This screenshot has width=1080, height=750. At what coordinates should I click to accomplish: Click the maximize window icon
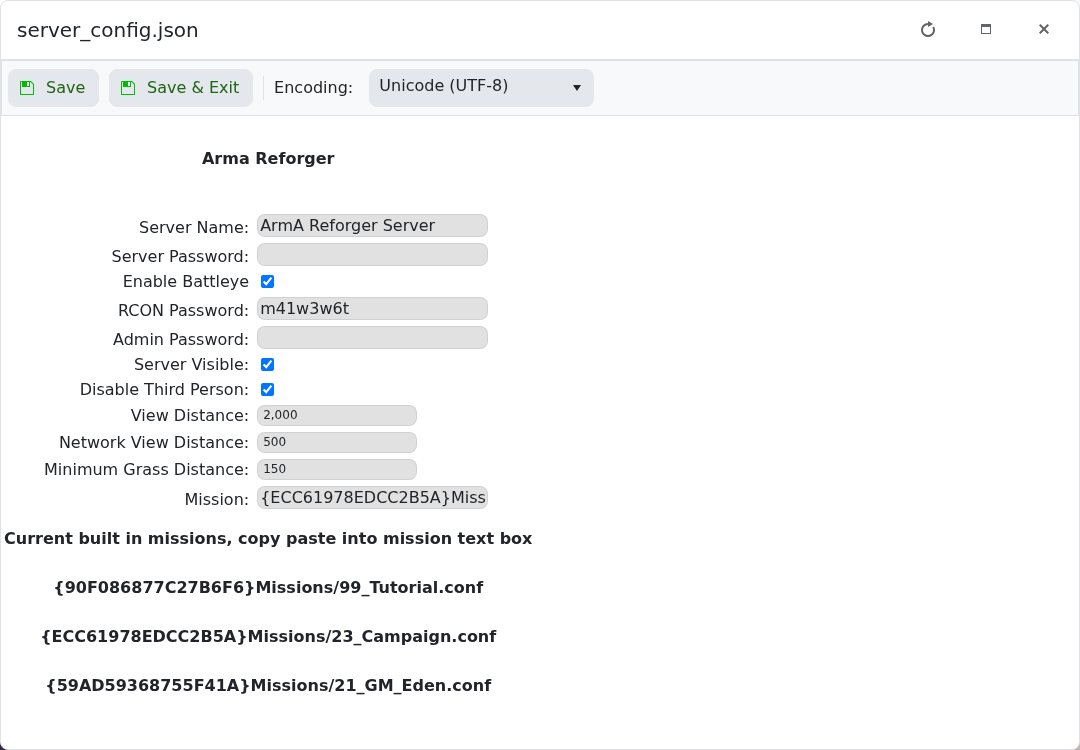pos(986,29)
